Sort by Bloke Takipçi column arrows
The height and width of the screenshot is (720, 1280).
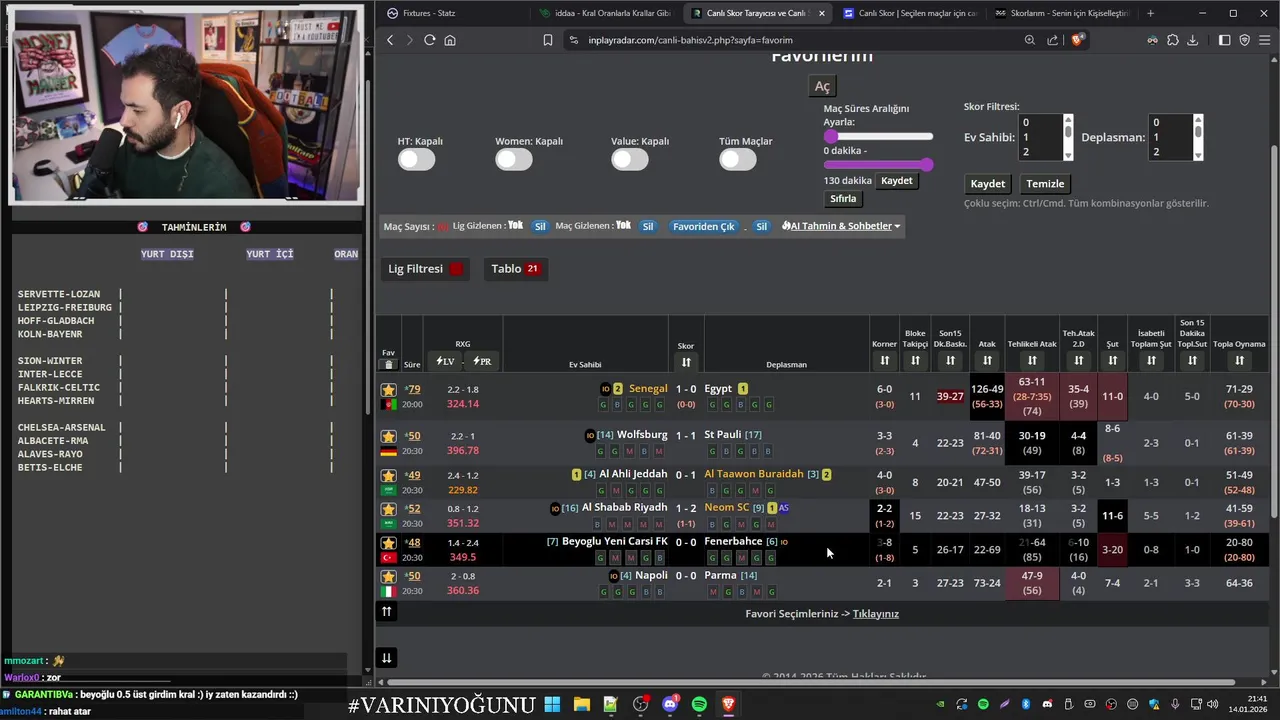(915, 361)
